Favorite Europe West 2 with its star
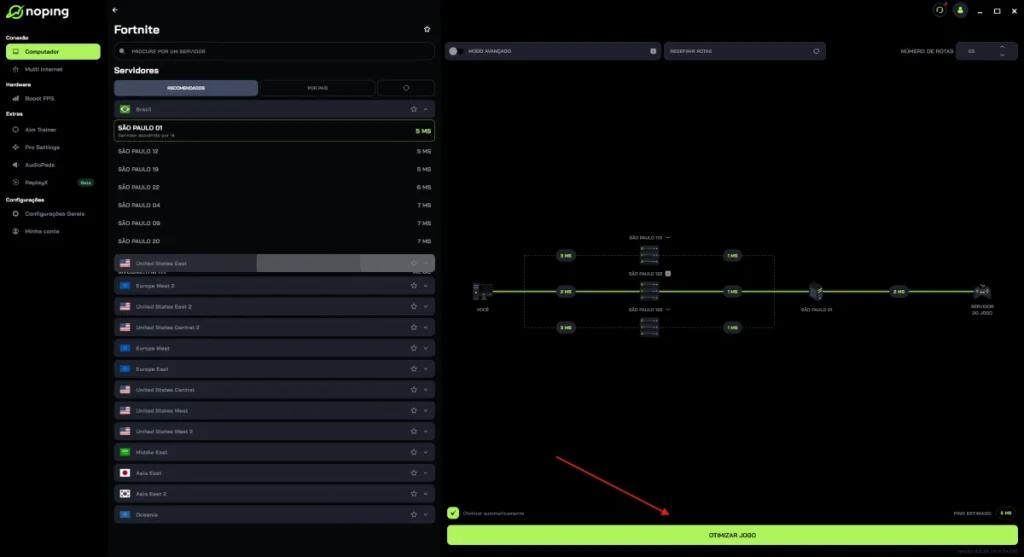The image size is (1024, 557). coord(413,286)
